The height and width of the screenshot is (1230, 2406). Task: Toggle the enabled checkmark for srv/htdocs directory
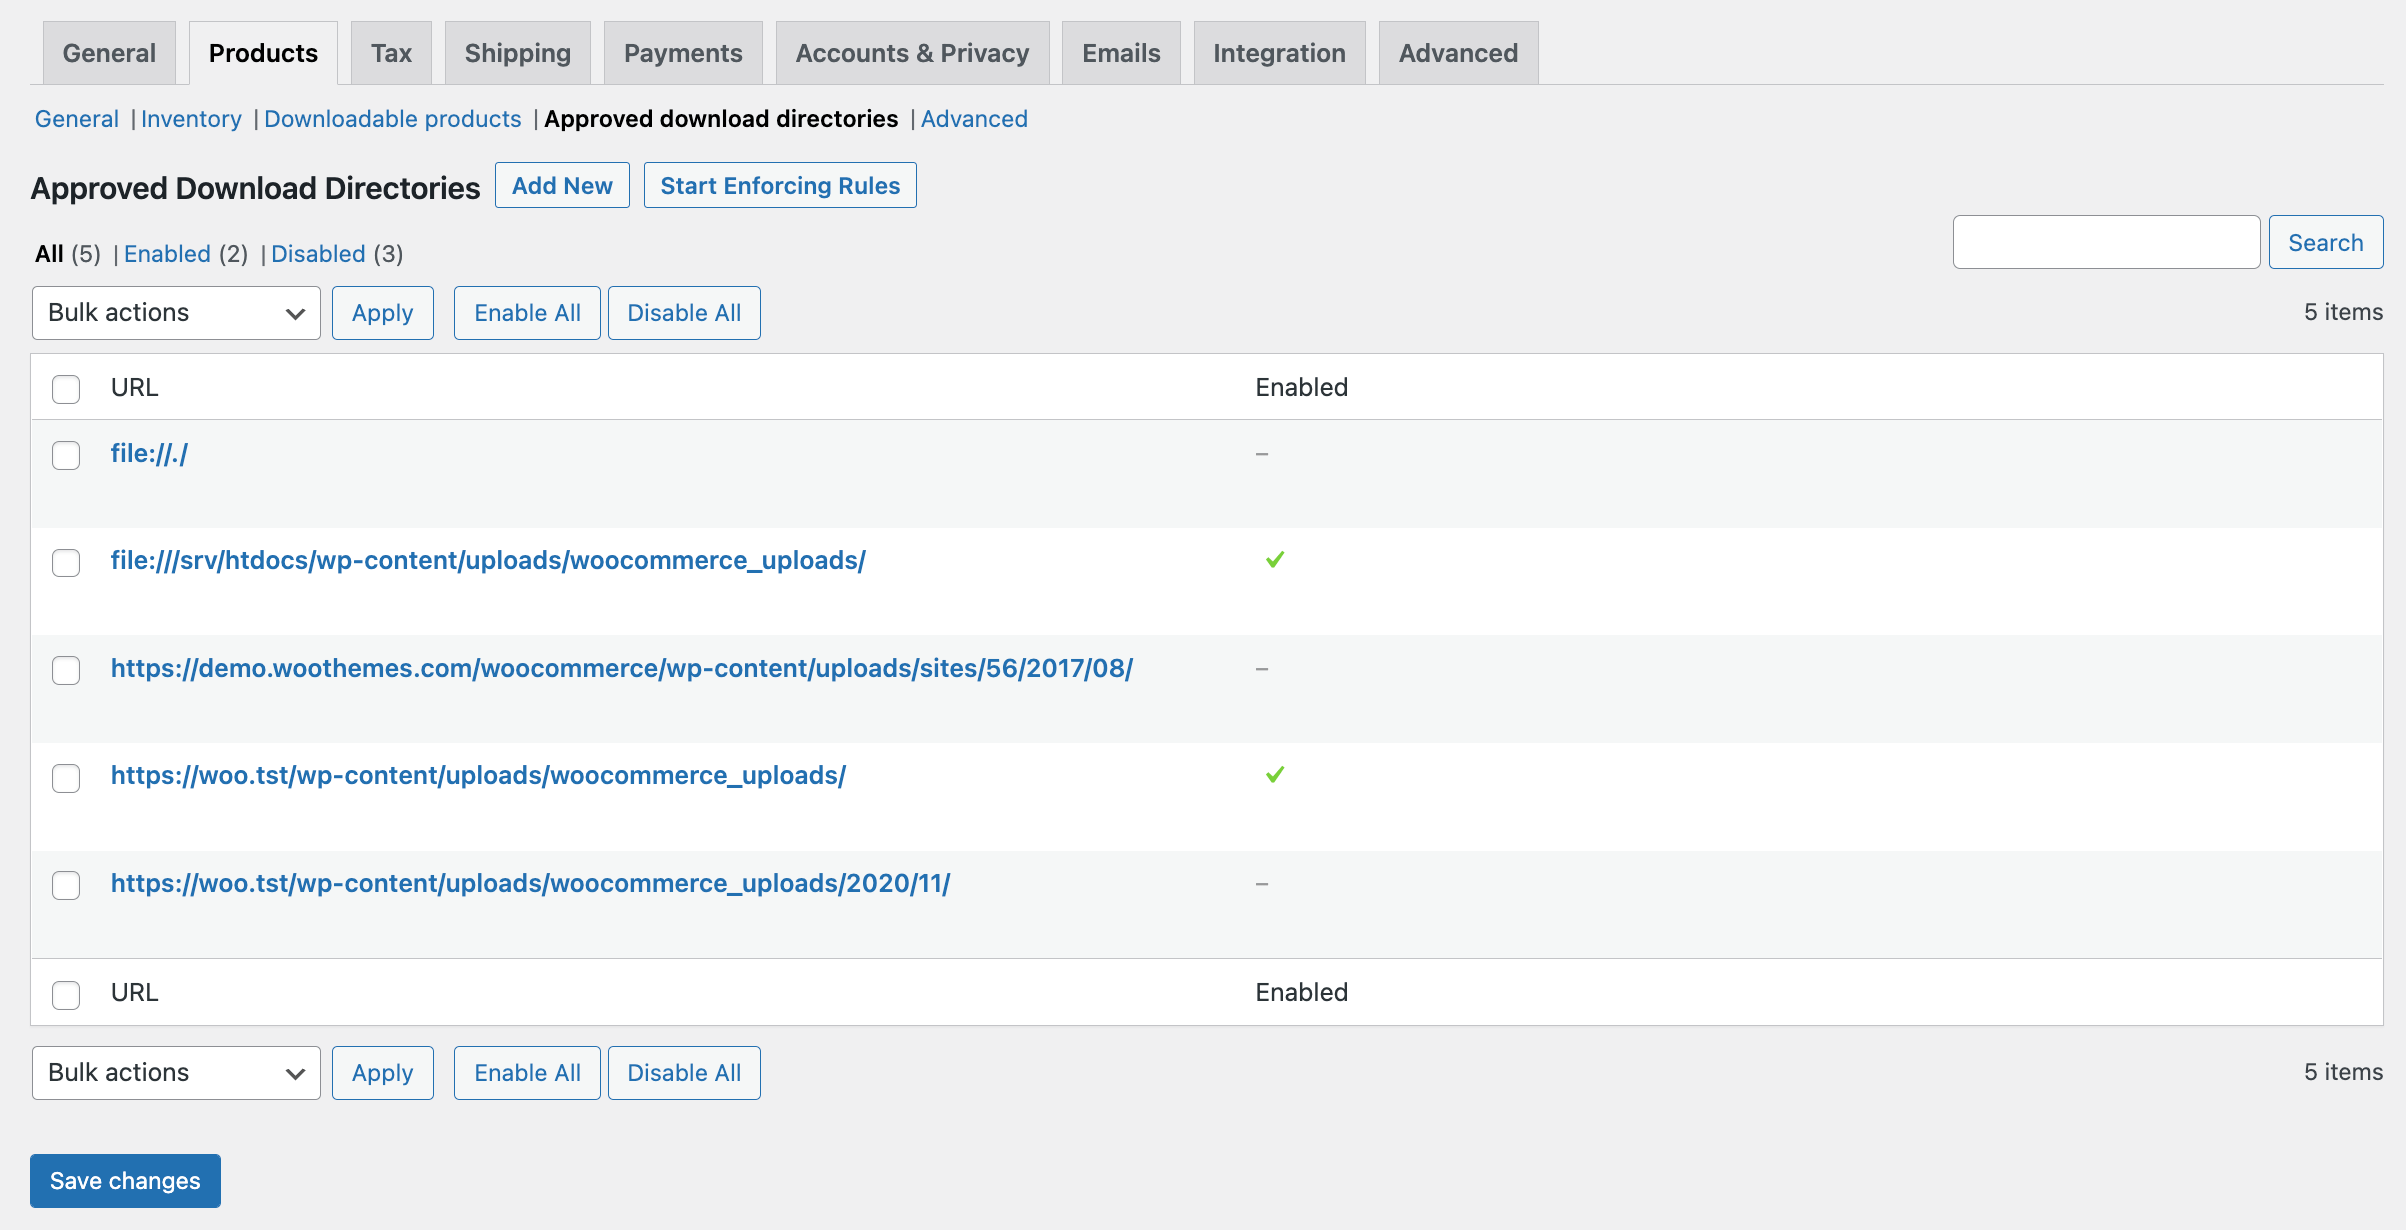[x=1274, y=560]
